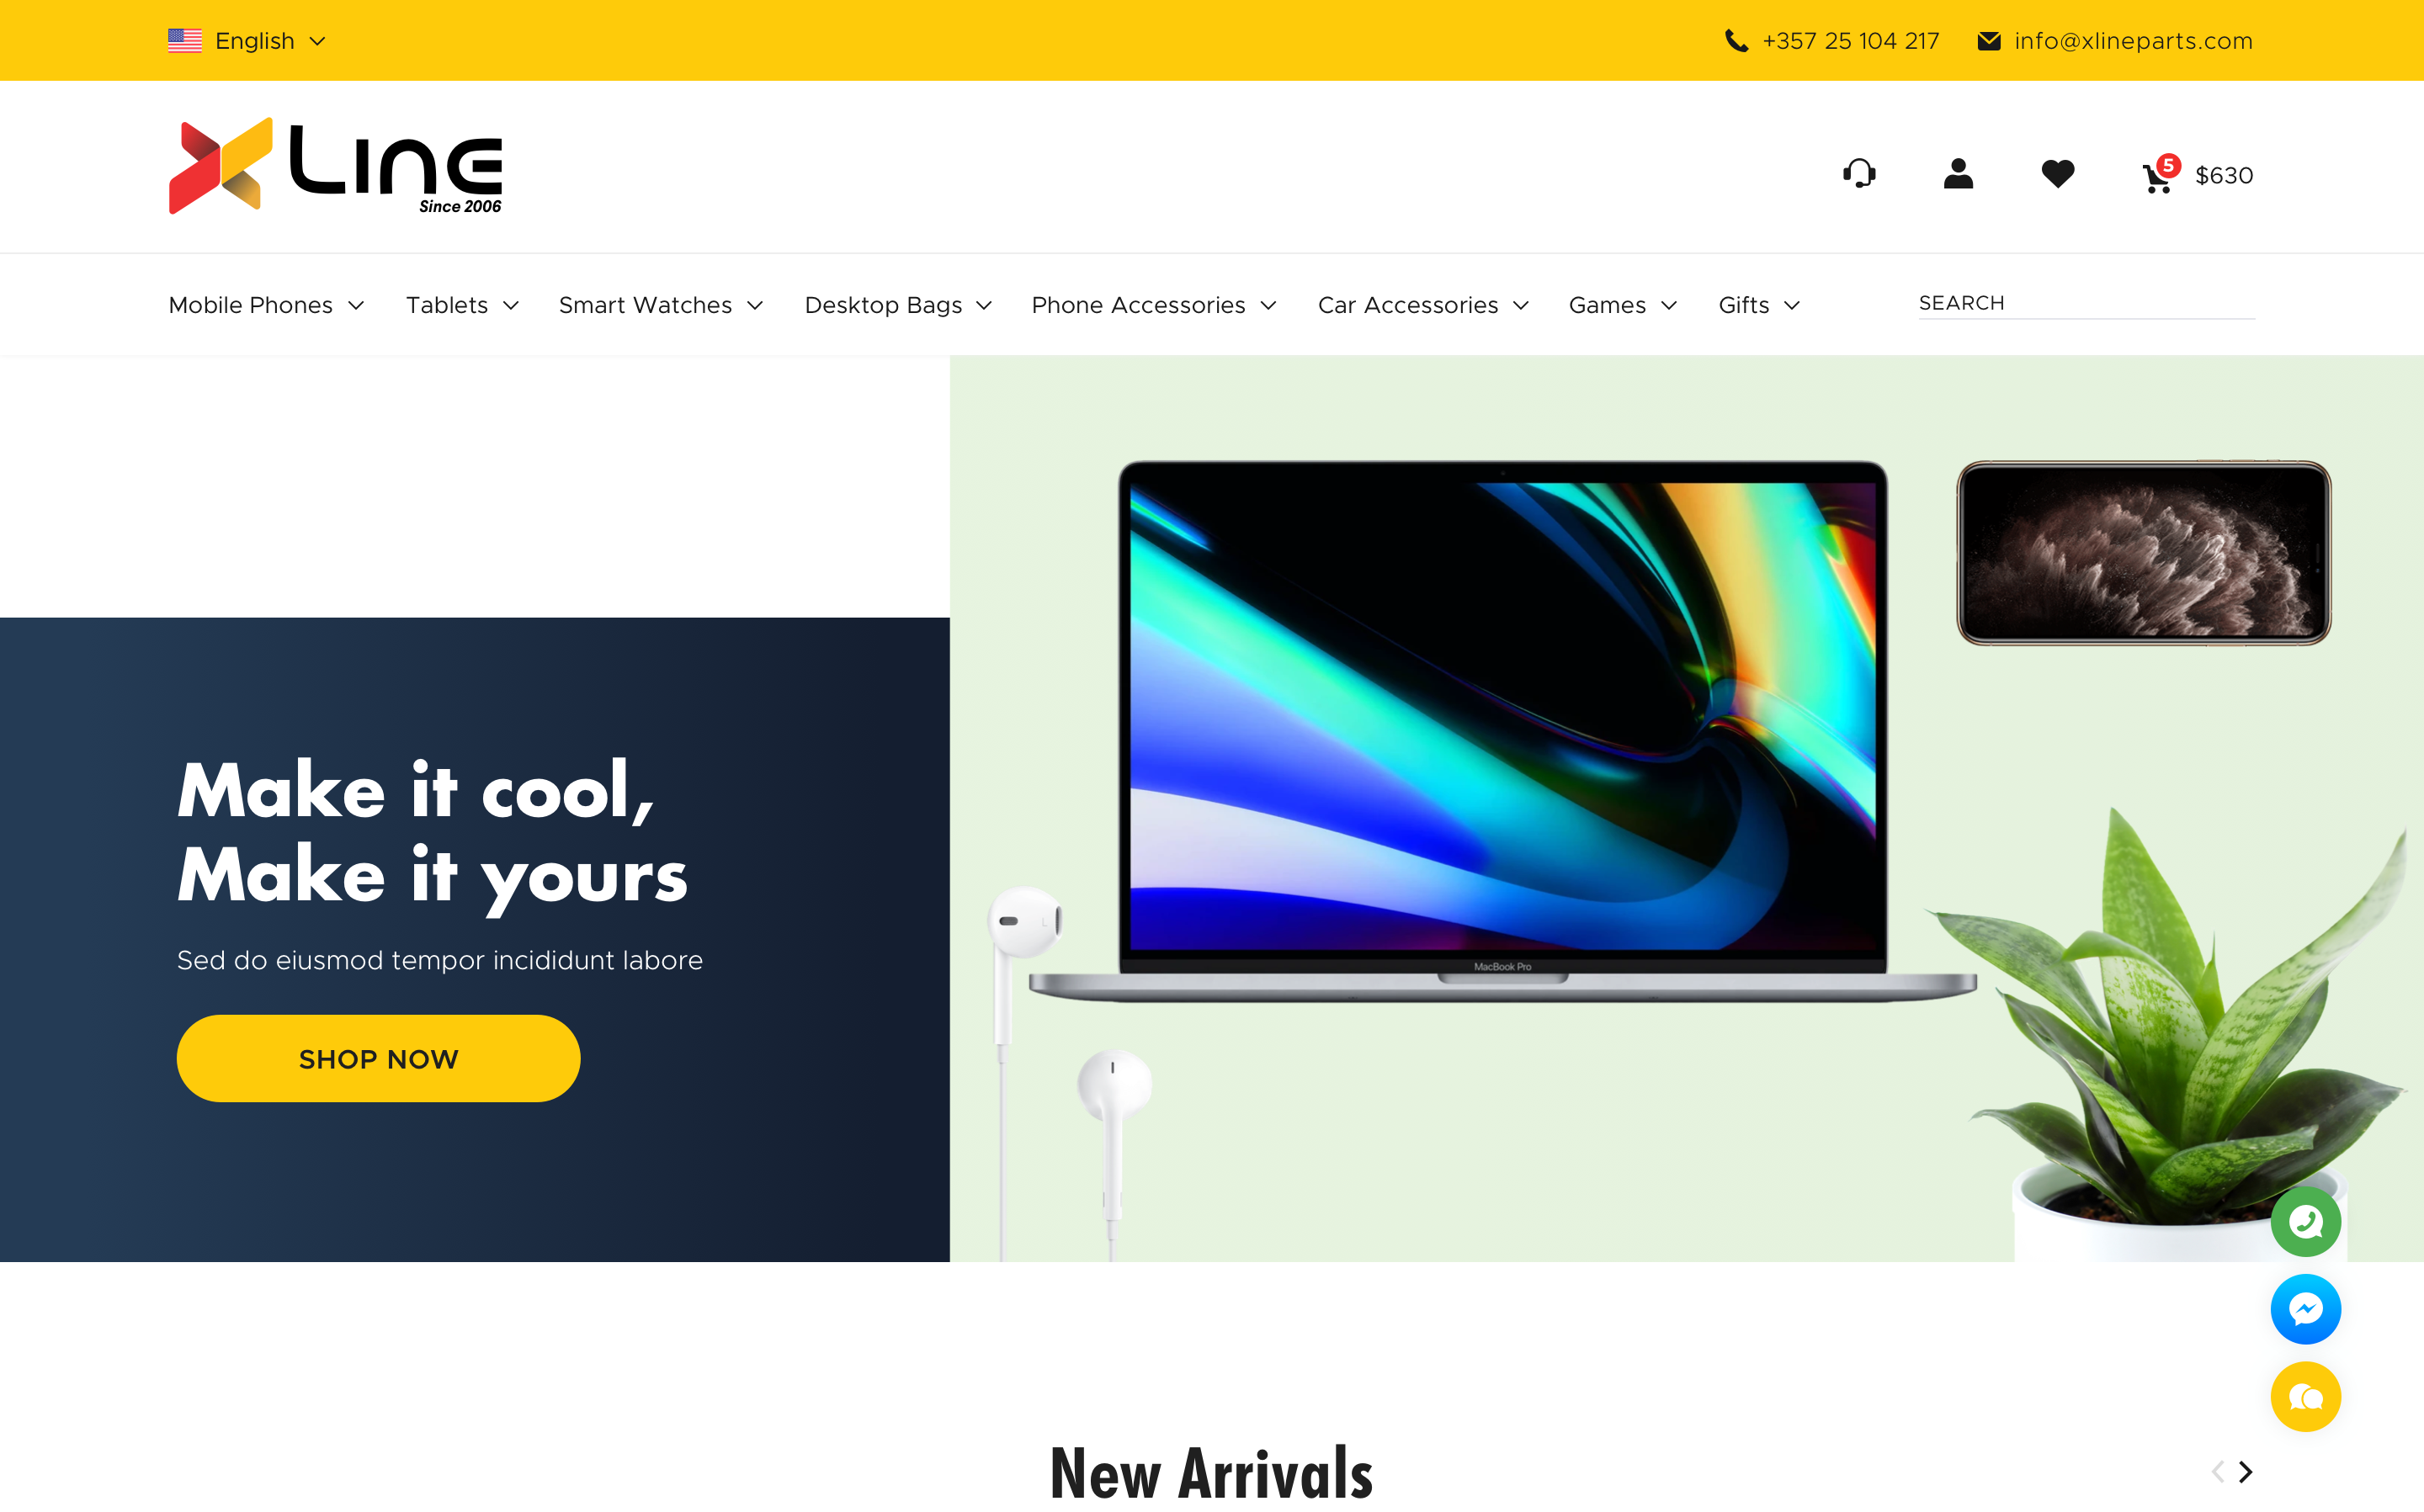Go to next New Arrivals with right arrow
The height and width of the screenshot is (1512, 2424).
[x=2246, y=1472]
